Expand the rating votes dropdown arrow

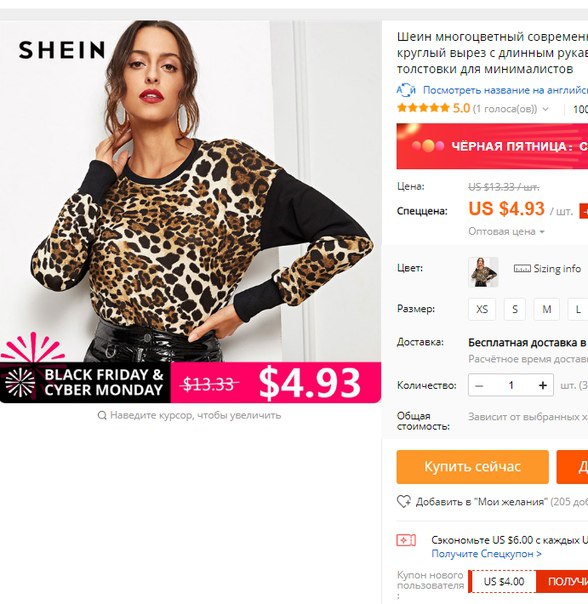tap(545, 109)
